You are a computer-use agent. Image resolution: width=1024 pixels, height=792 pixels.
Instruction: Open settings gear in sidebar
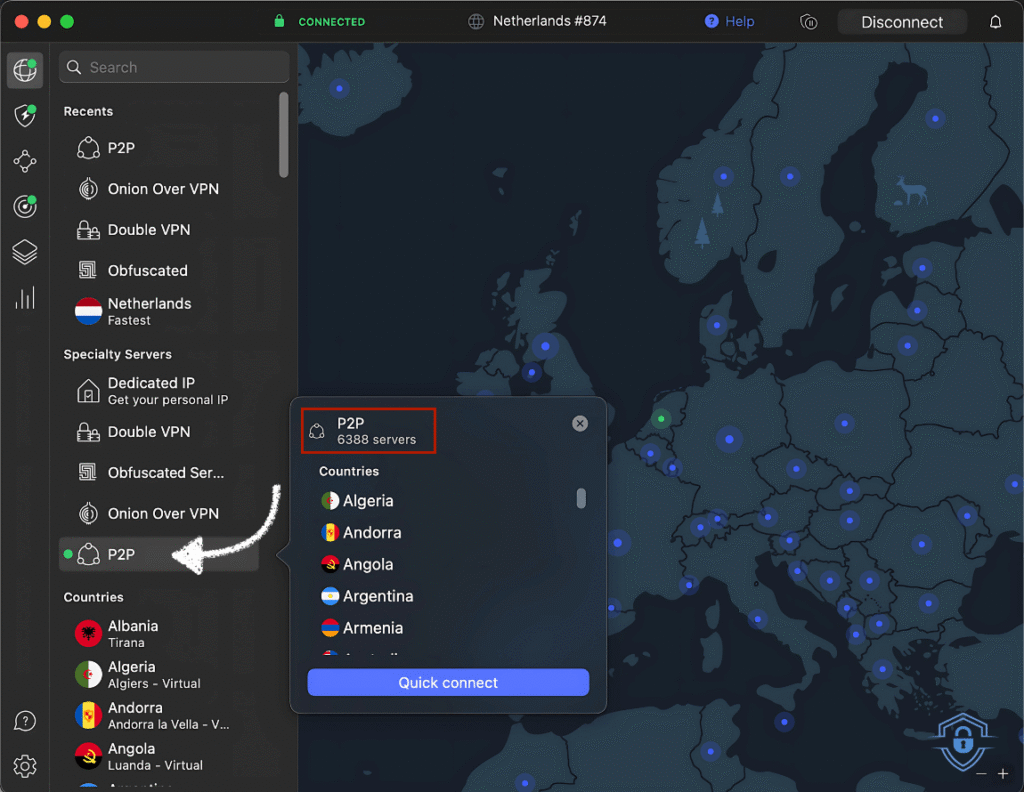click(x=25, y=766)
